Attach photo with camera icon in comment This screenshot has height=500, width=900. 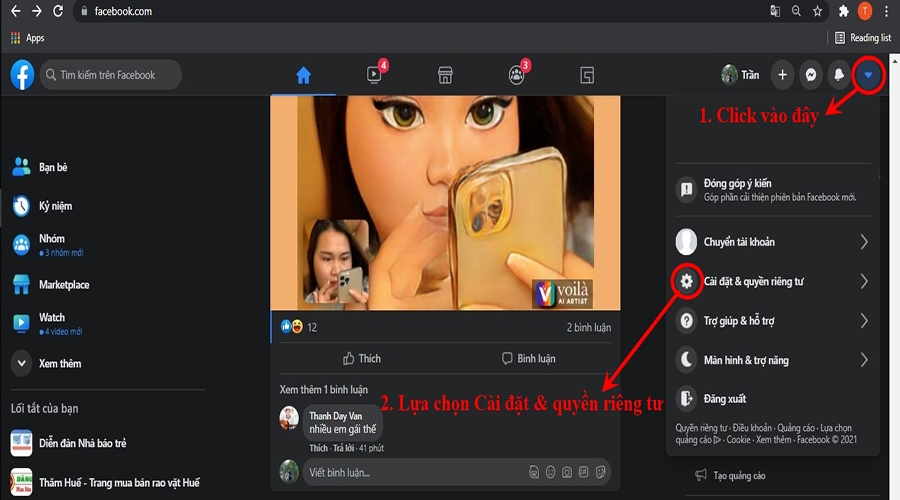tap(567, 472)
